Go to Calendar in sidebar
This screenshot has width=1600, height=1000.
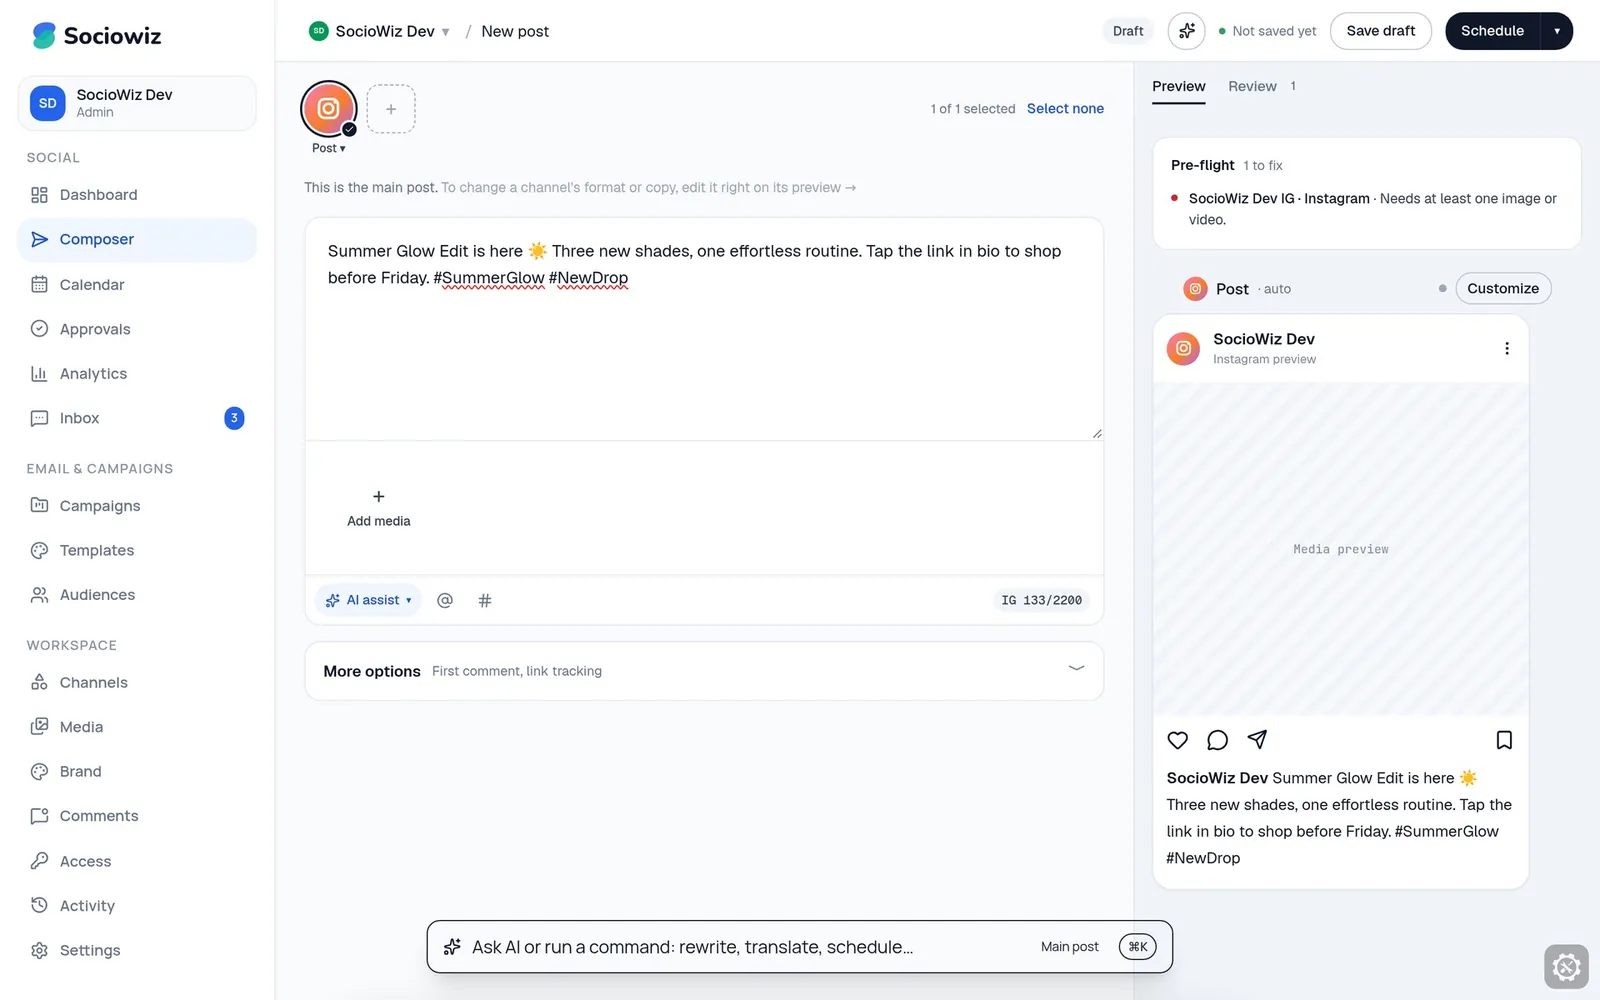[x=137, y=285]
